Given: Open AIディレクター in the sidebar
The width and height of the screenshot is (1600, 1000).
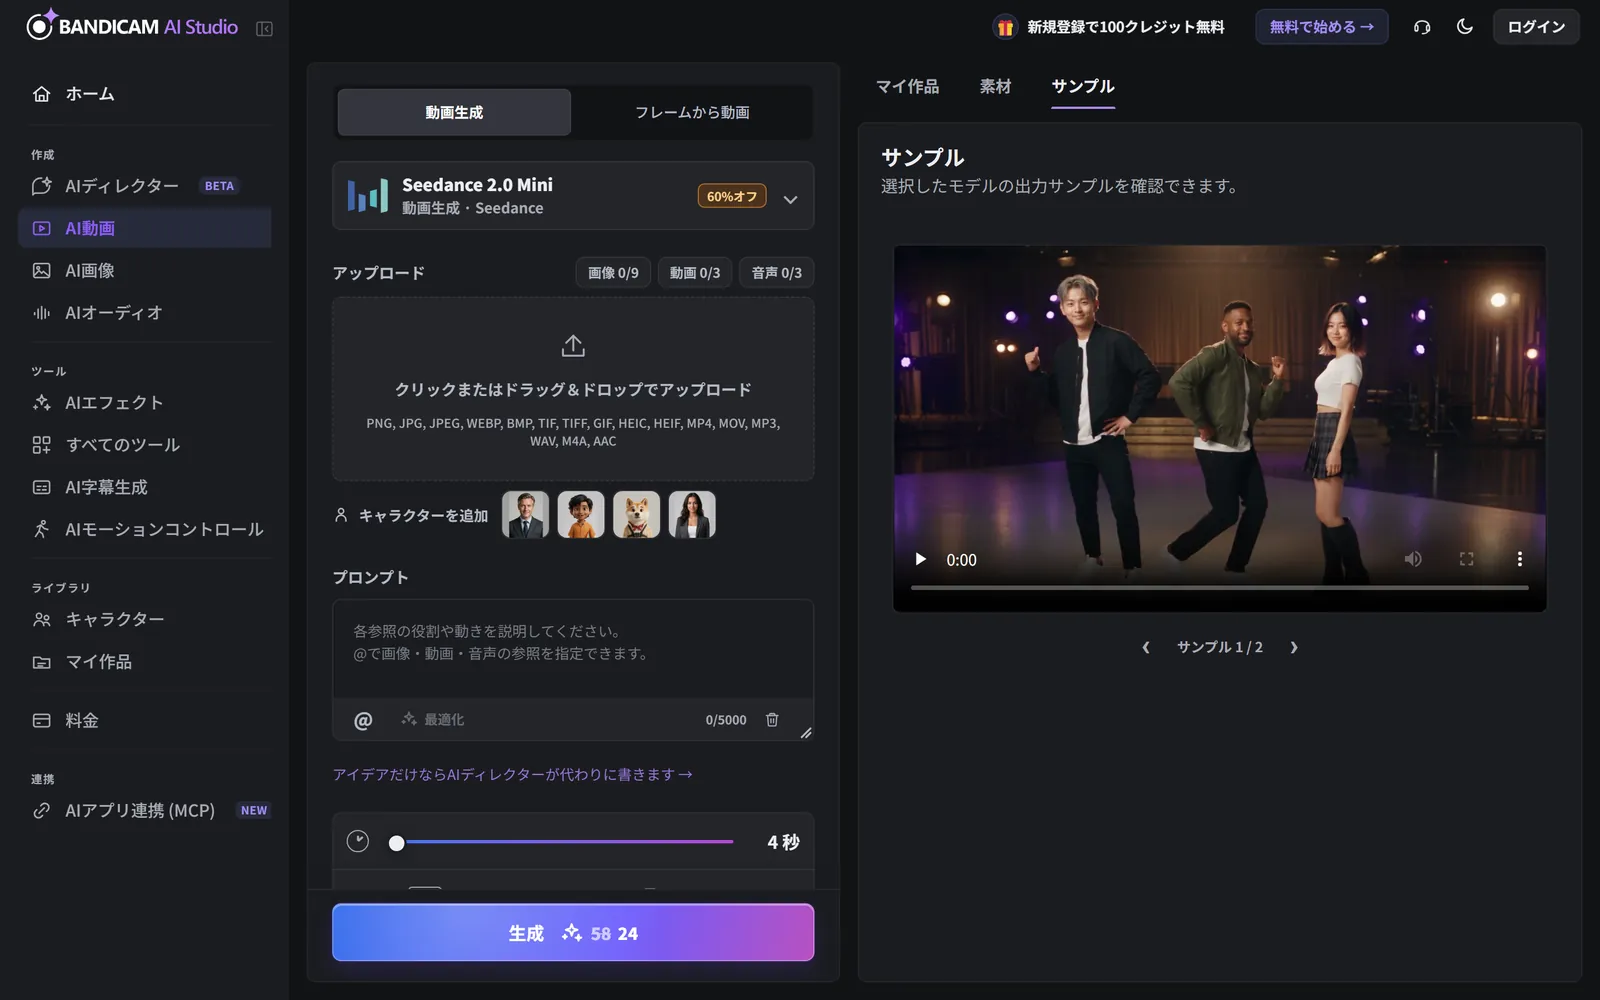Looking at the screenshot, I should pyautogui.click(x=145, y=186).
